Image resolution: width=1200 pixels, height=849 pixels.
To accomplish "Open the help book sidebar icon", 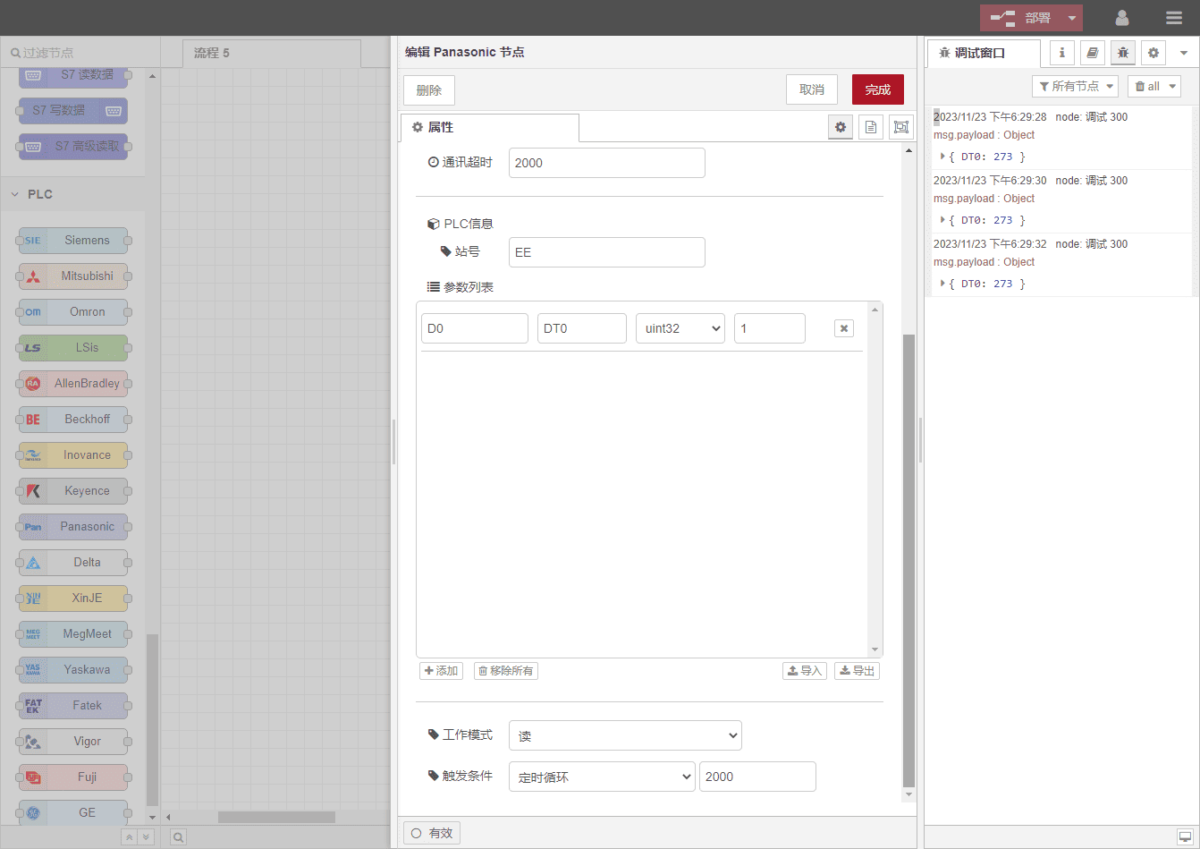I will pyautogui.click(x=1093, y=53).
